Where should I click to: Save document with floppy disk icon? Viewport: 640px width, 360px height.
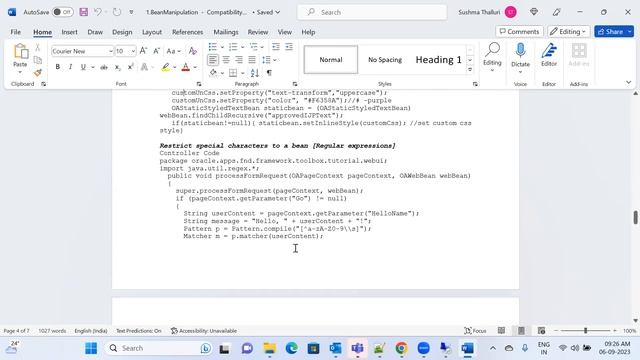[84, 12]
